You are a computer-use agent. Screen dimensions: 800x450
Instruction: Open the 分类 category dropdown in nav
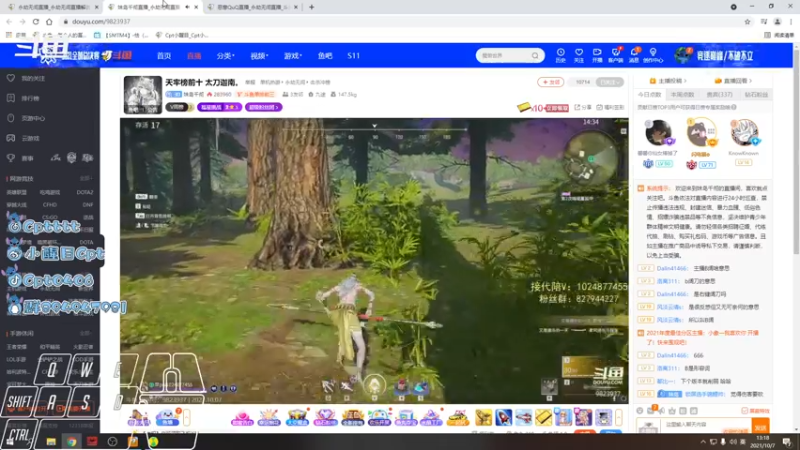point(225,56)
